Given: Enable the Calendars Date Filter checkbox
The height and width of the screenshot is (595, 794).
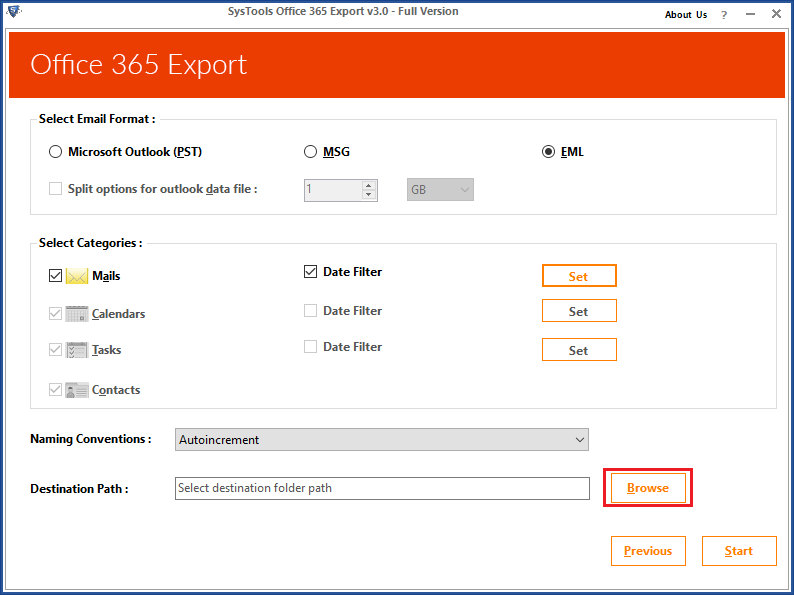Looking at the screenshot, I should pos(310,310).
